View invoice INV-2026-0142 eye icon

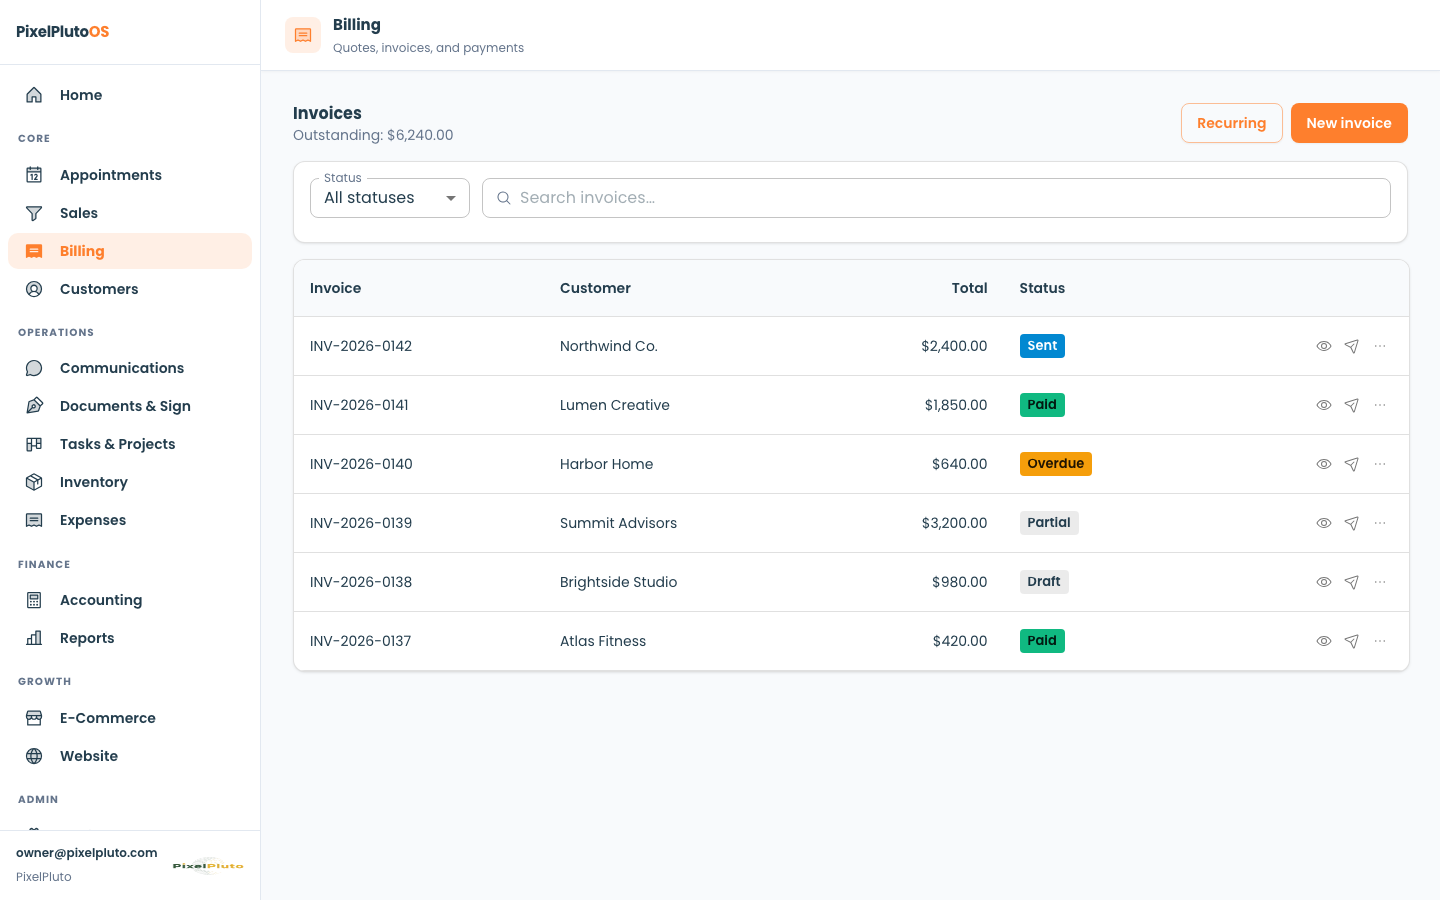point(1324,346)
